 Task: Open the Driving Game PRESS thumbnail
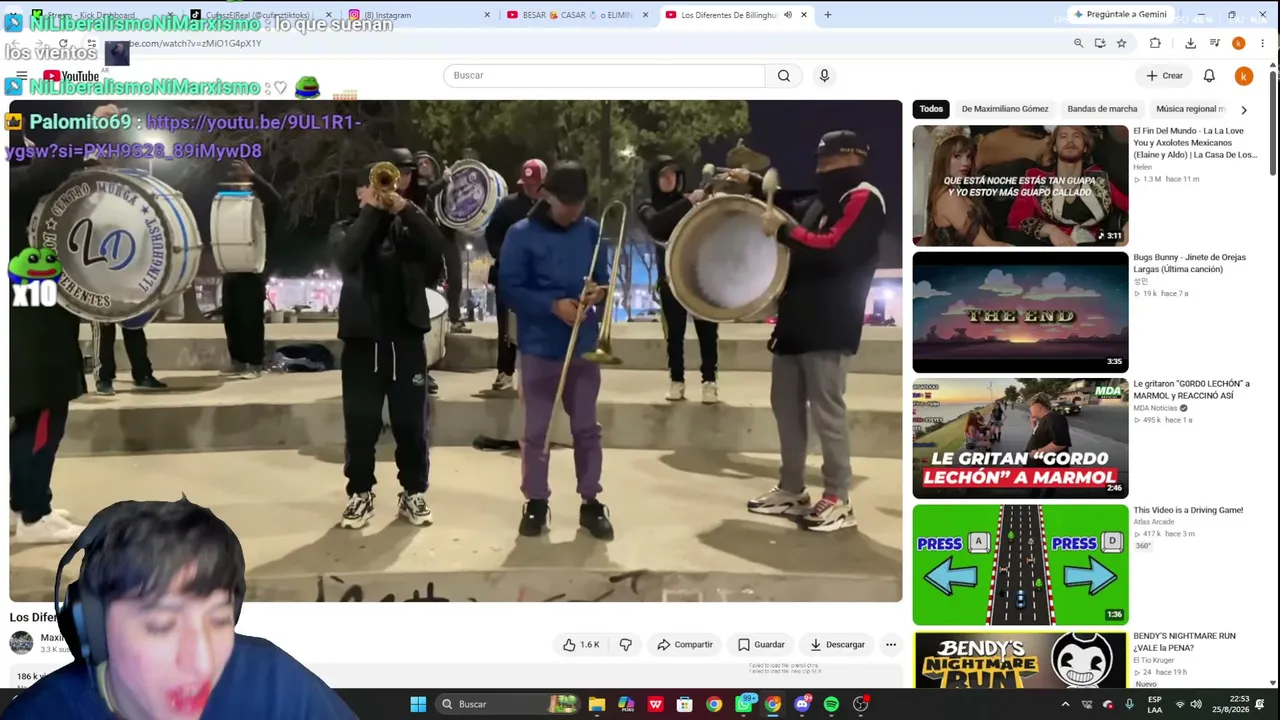click(1020, 565)
